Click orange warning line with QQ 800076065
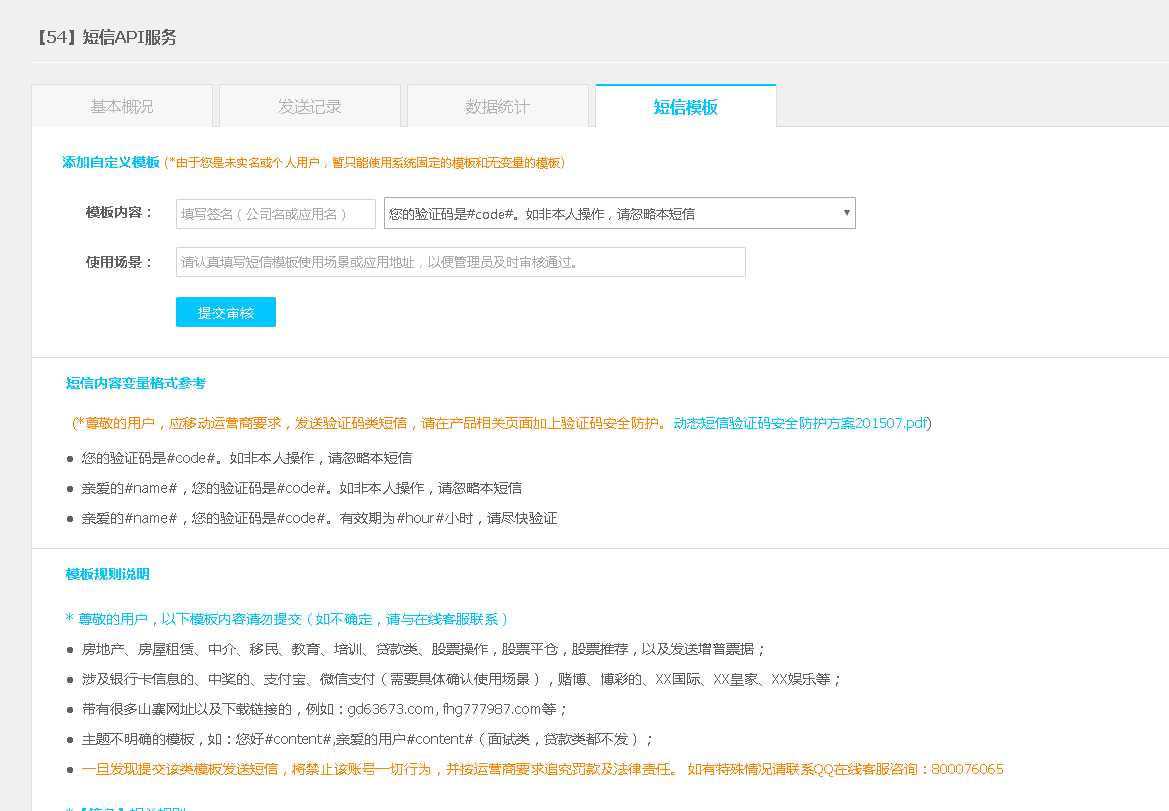1169x811 pixels. (x=543, y=769)
